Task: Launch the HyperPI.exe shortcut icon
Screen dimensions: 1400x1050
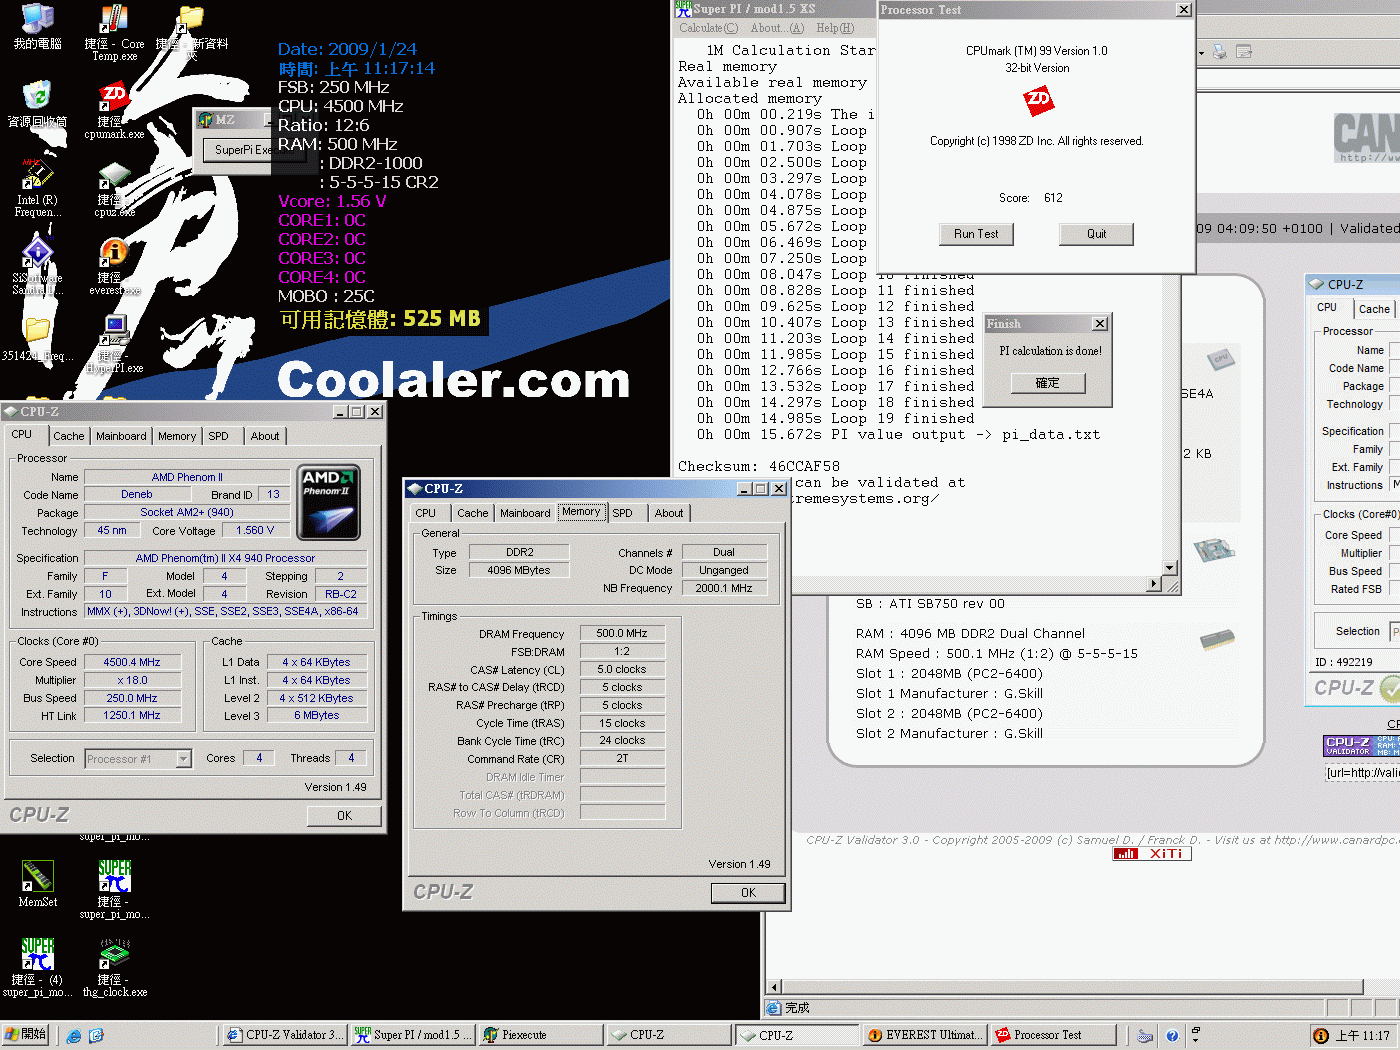Action: [114, 331]
